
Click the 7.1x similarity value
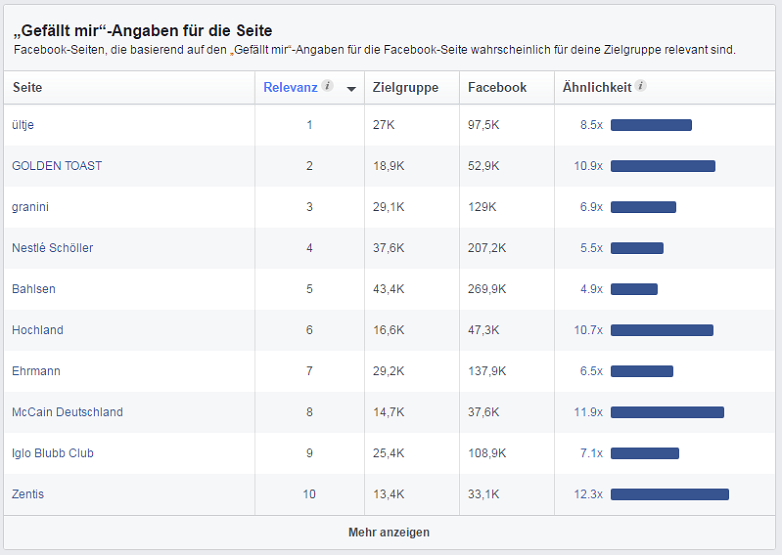pyautogui.click(x=591, y=453)
